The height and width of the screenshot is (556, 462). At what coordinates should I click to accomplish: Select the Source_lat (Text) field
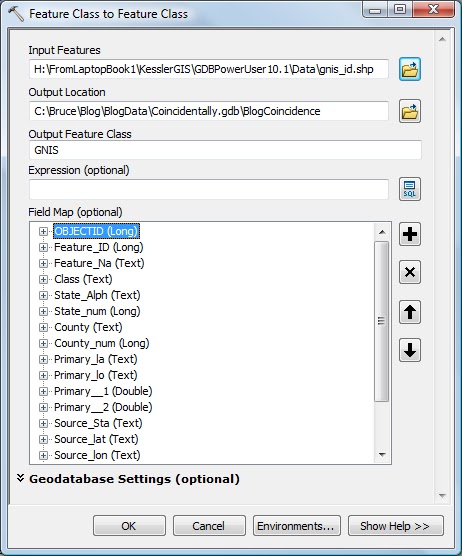pos(96,439)
